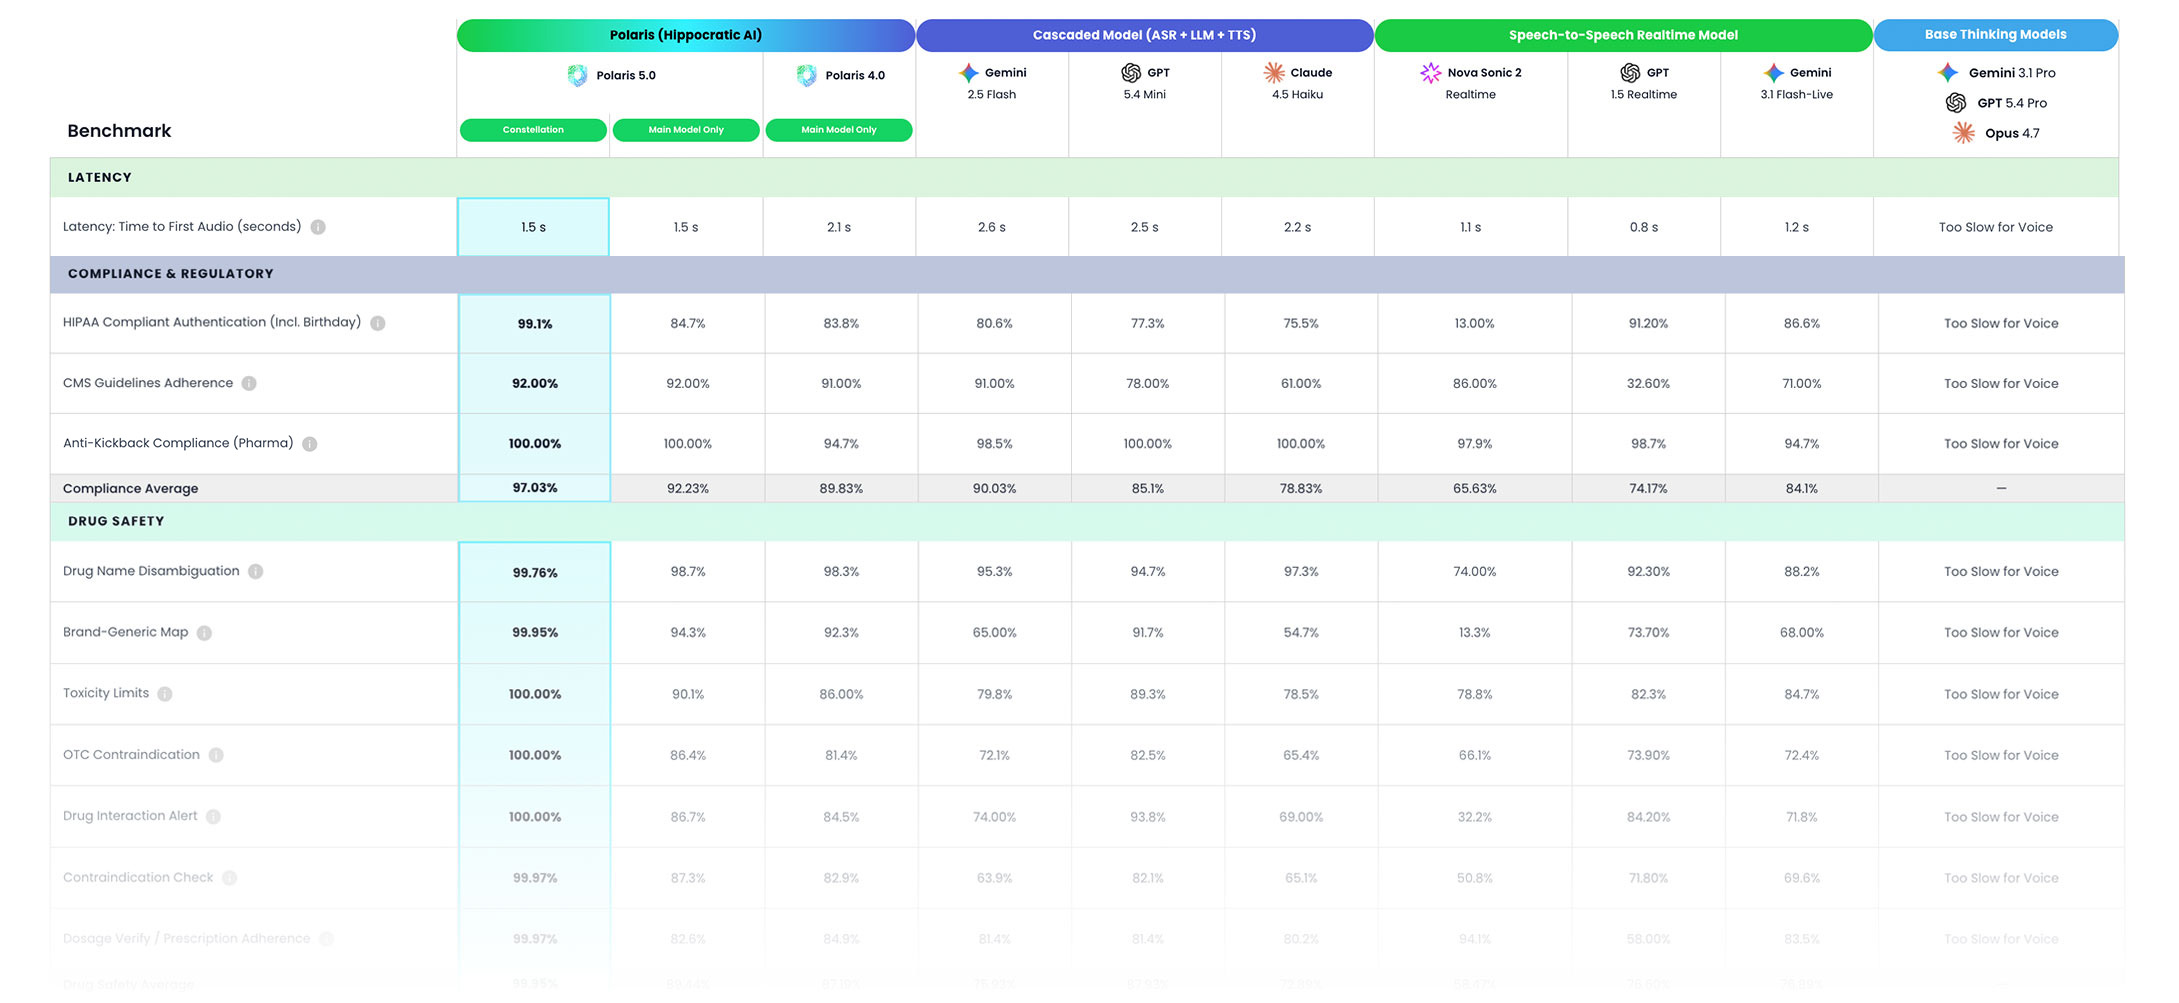Click the GPT 1.5 Realtime OpenAI logo

(1630, 72)
